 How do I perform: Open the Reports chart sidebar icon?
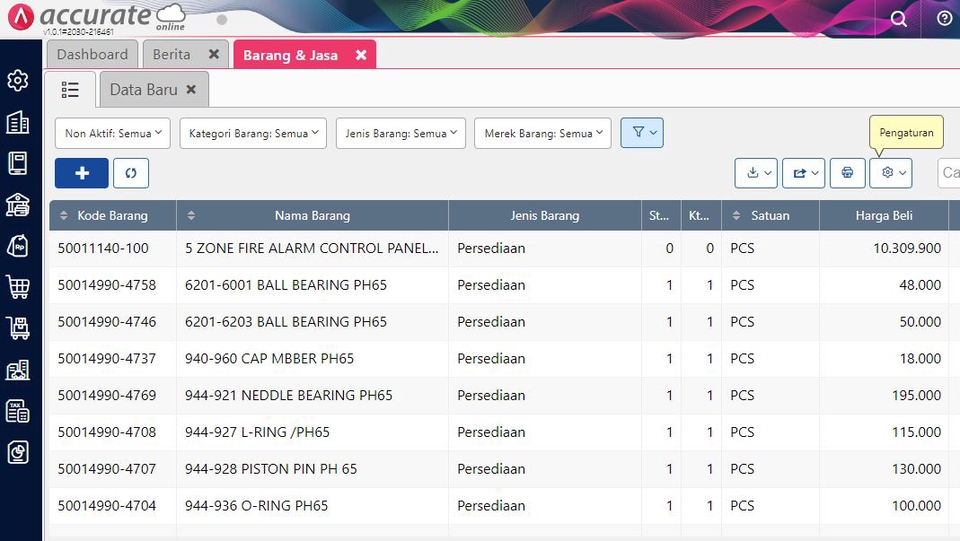[18, 452]
